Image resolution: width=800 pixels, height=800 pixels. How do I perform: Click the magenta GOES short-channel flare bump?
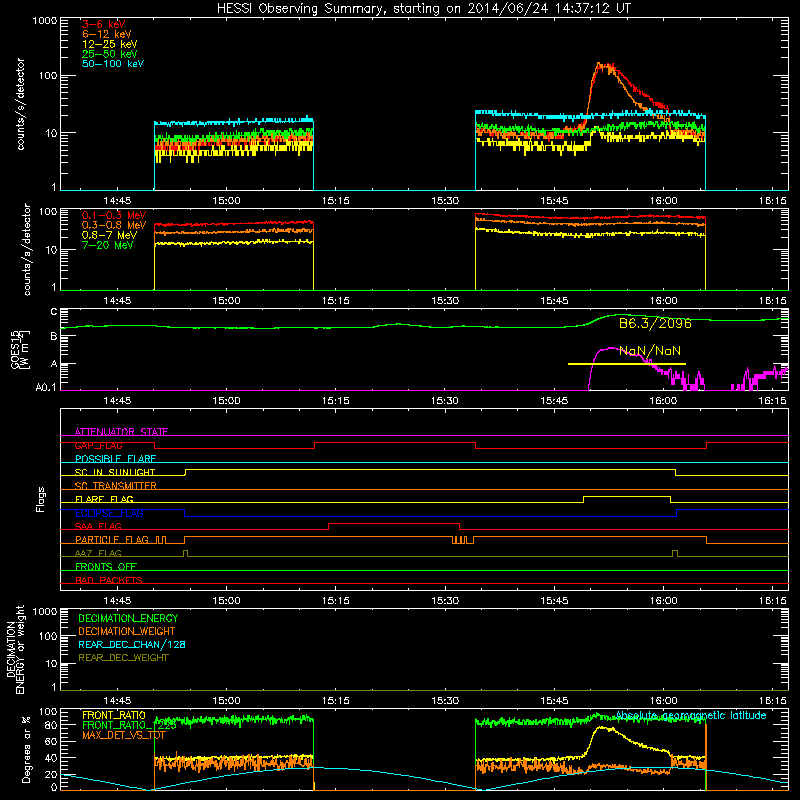click(x=611, y=349)
